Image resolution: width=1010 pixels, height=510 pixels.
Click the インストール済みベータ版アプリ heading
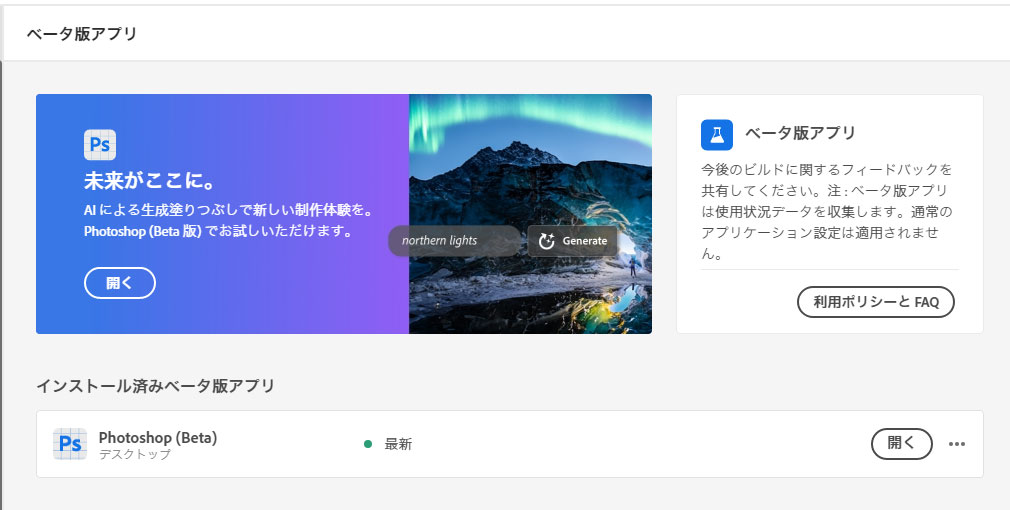pyautogui.click(x=155, y=386)
